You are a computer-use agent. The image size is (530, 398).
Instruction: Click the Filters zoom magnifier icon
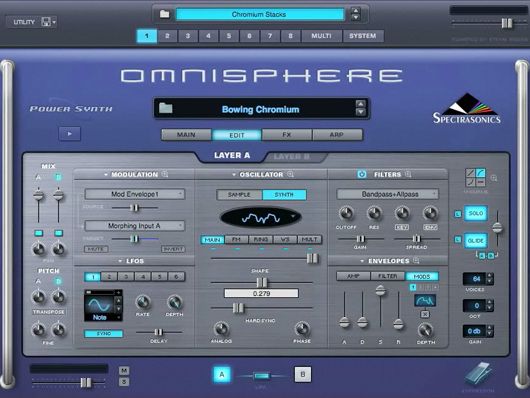point(408,174)
